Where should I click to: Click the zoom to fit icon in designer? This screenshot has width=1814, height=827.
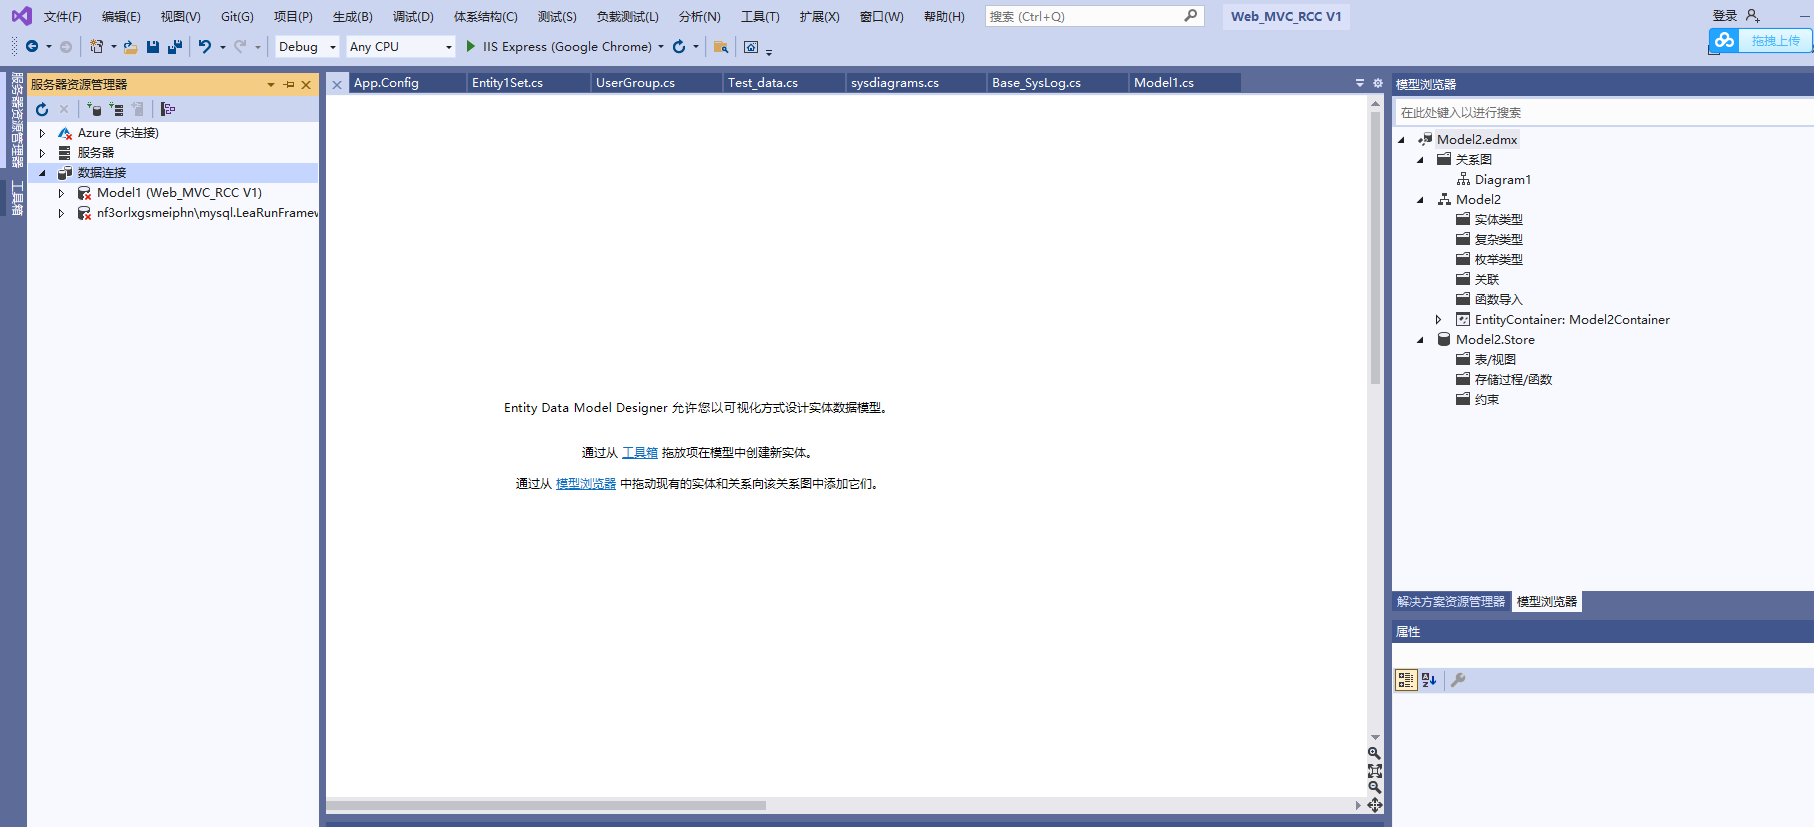(1375, 771)
